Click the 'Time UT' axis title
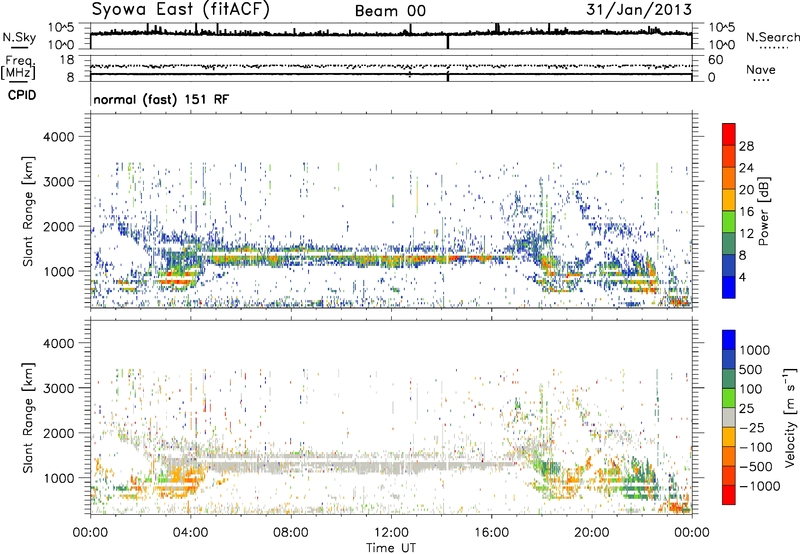This screenshot has height=554, width=800. 391,548
